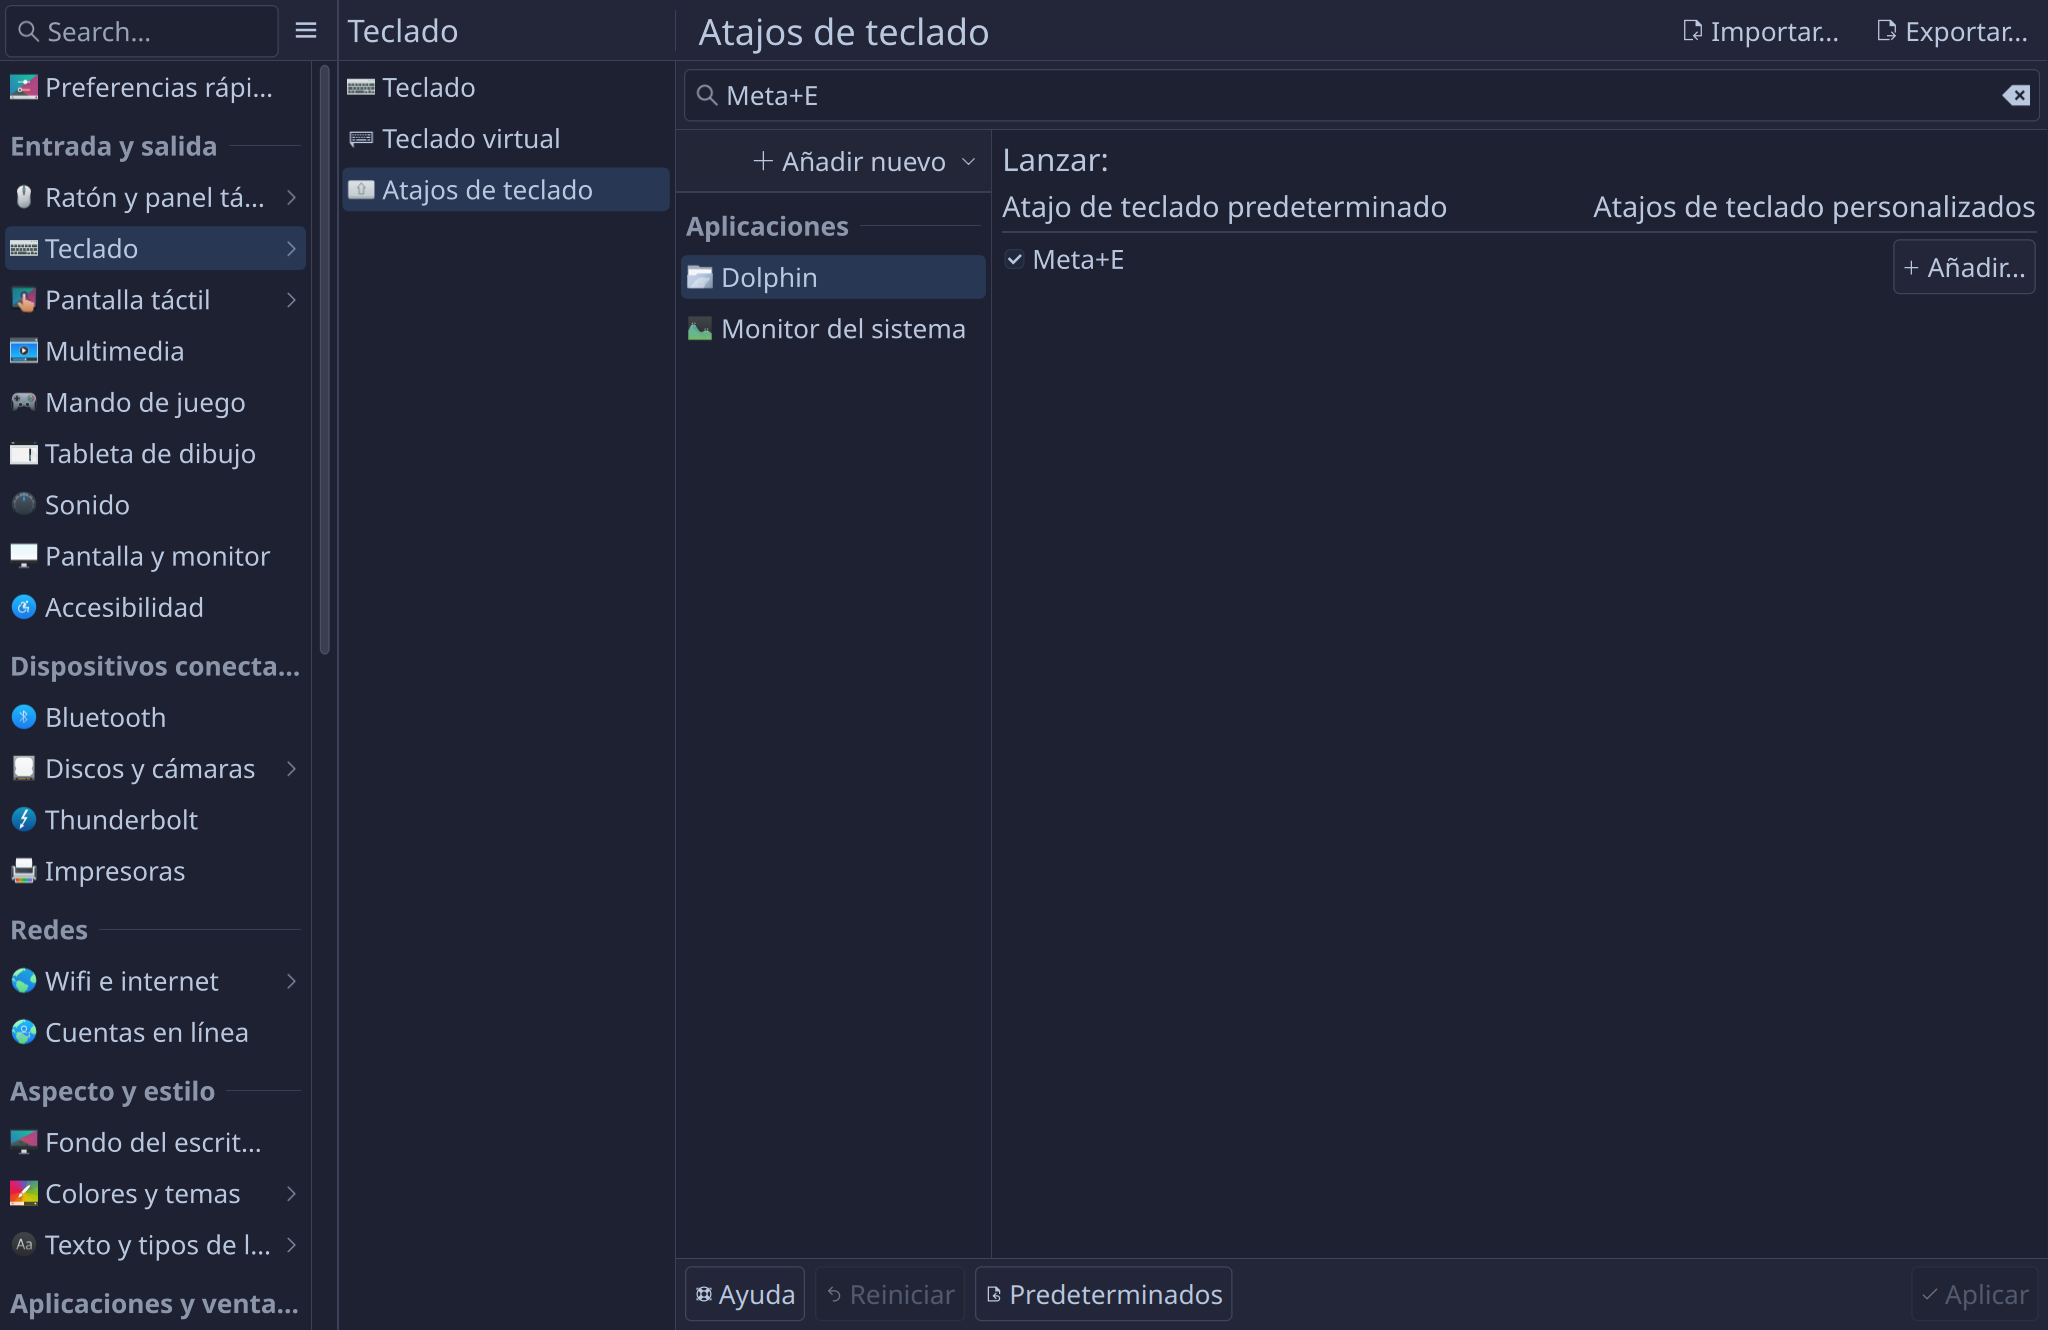The height and width of the screenshot is (1330, 2048).
Task: Click the Dolphin application icon
Action: point(700,277)
